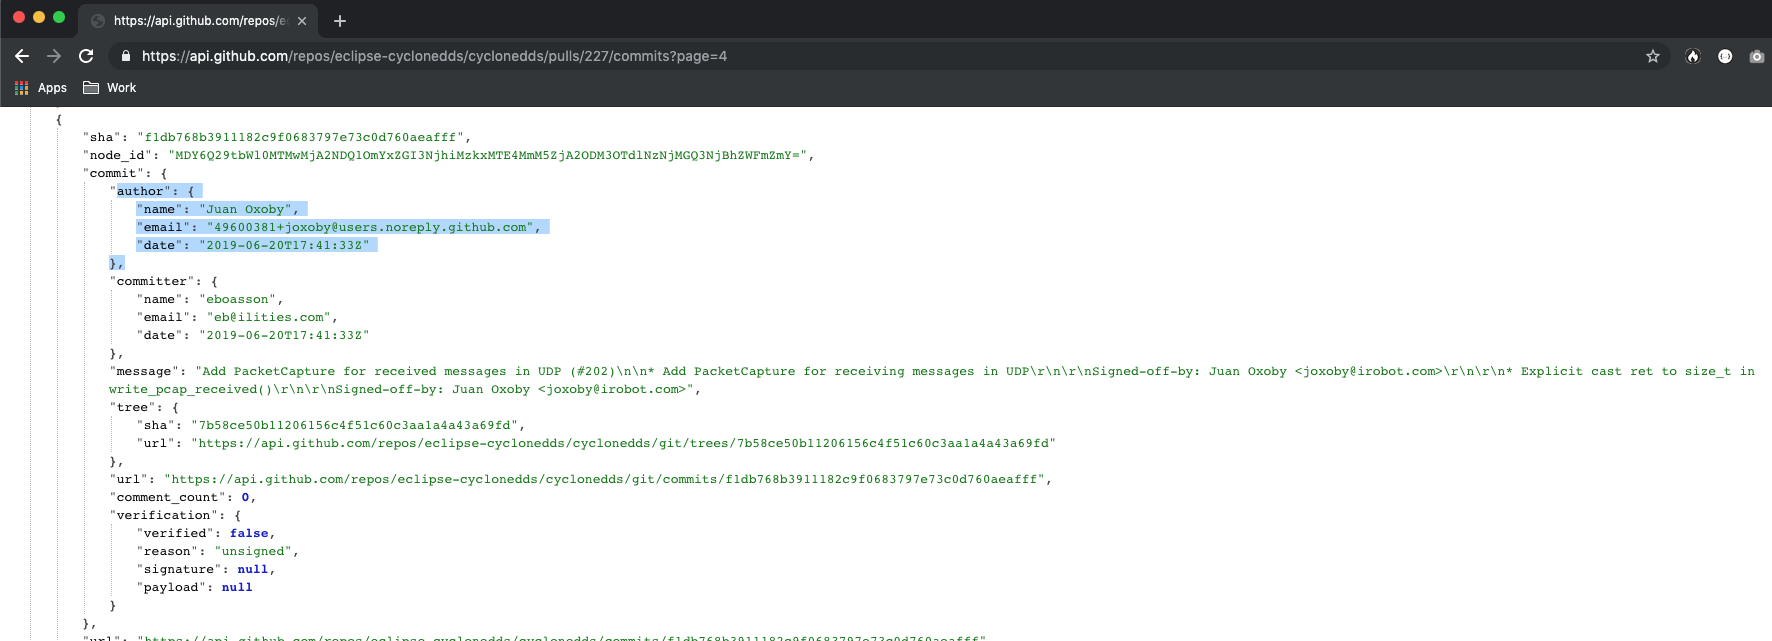Focus the address bar URL
The width and height of the screenshot is (1772, 641).
click(x=434, y=56)
